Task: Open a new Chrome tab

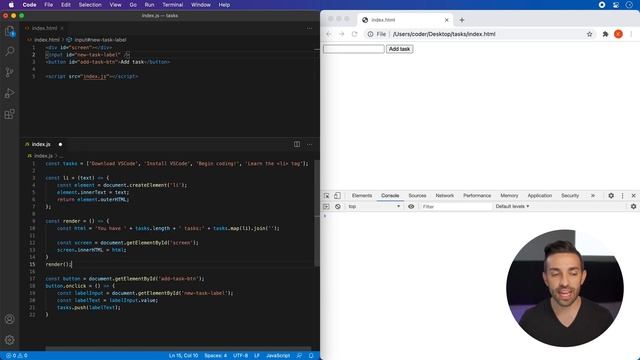Action: pos(462,20)
